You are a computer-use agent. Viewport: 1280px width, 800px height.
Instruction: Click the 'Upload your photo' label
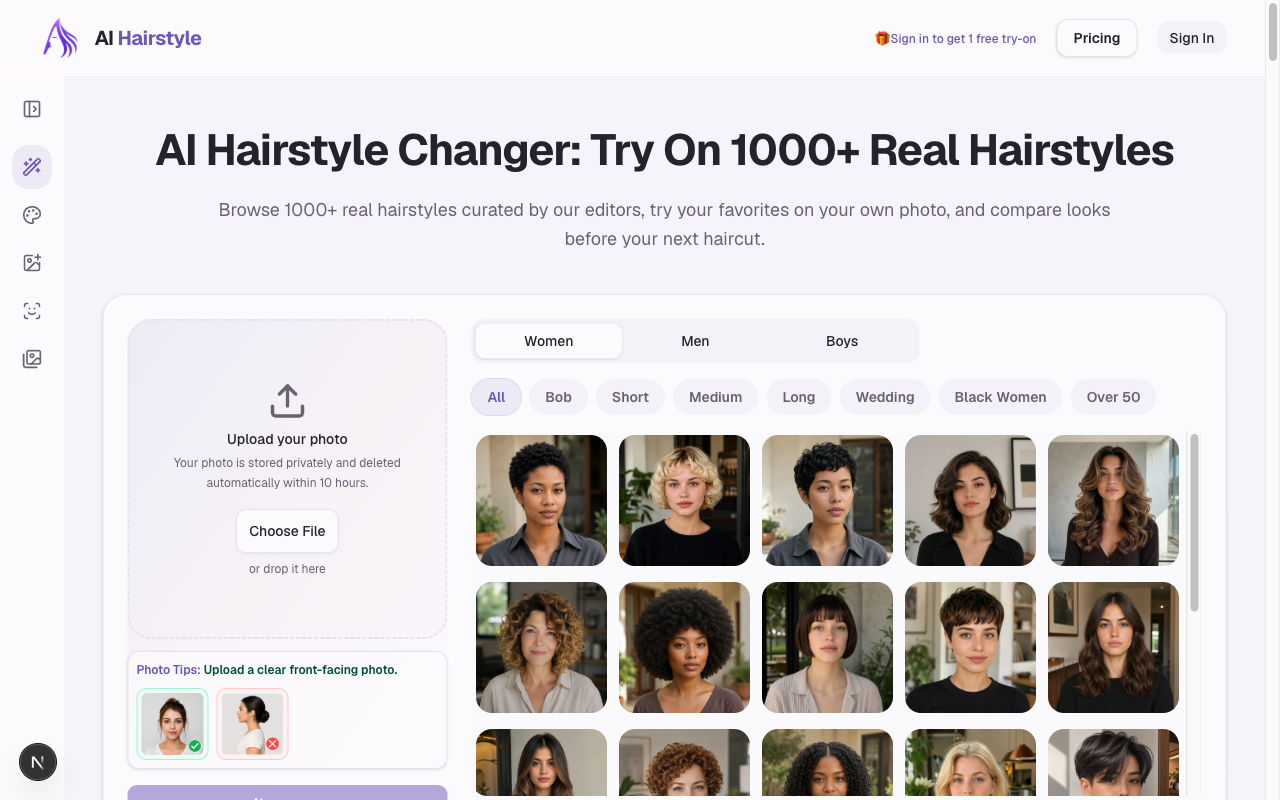287,439
